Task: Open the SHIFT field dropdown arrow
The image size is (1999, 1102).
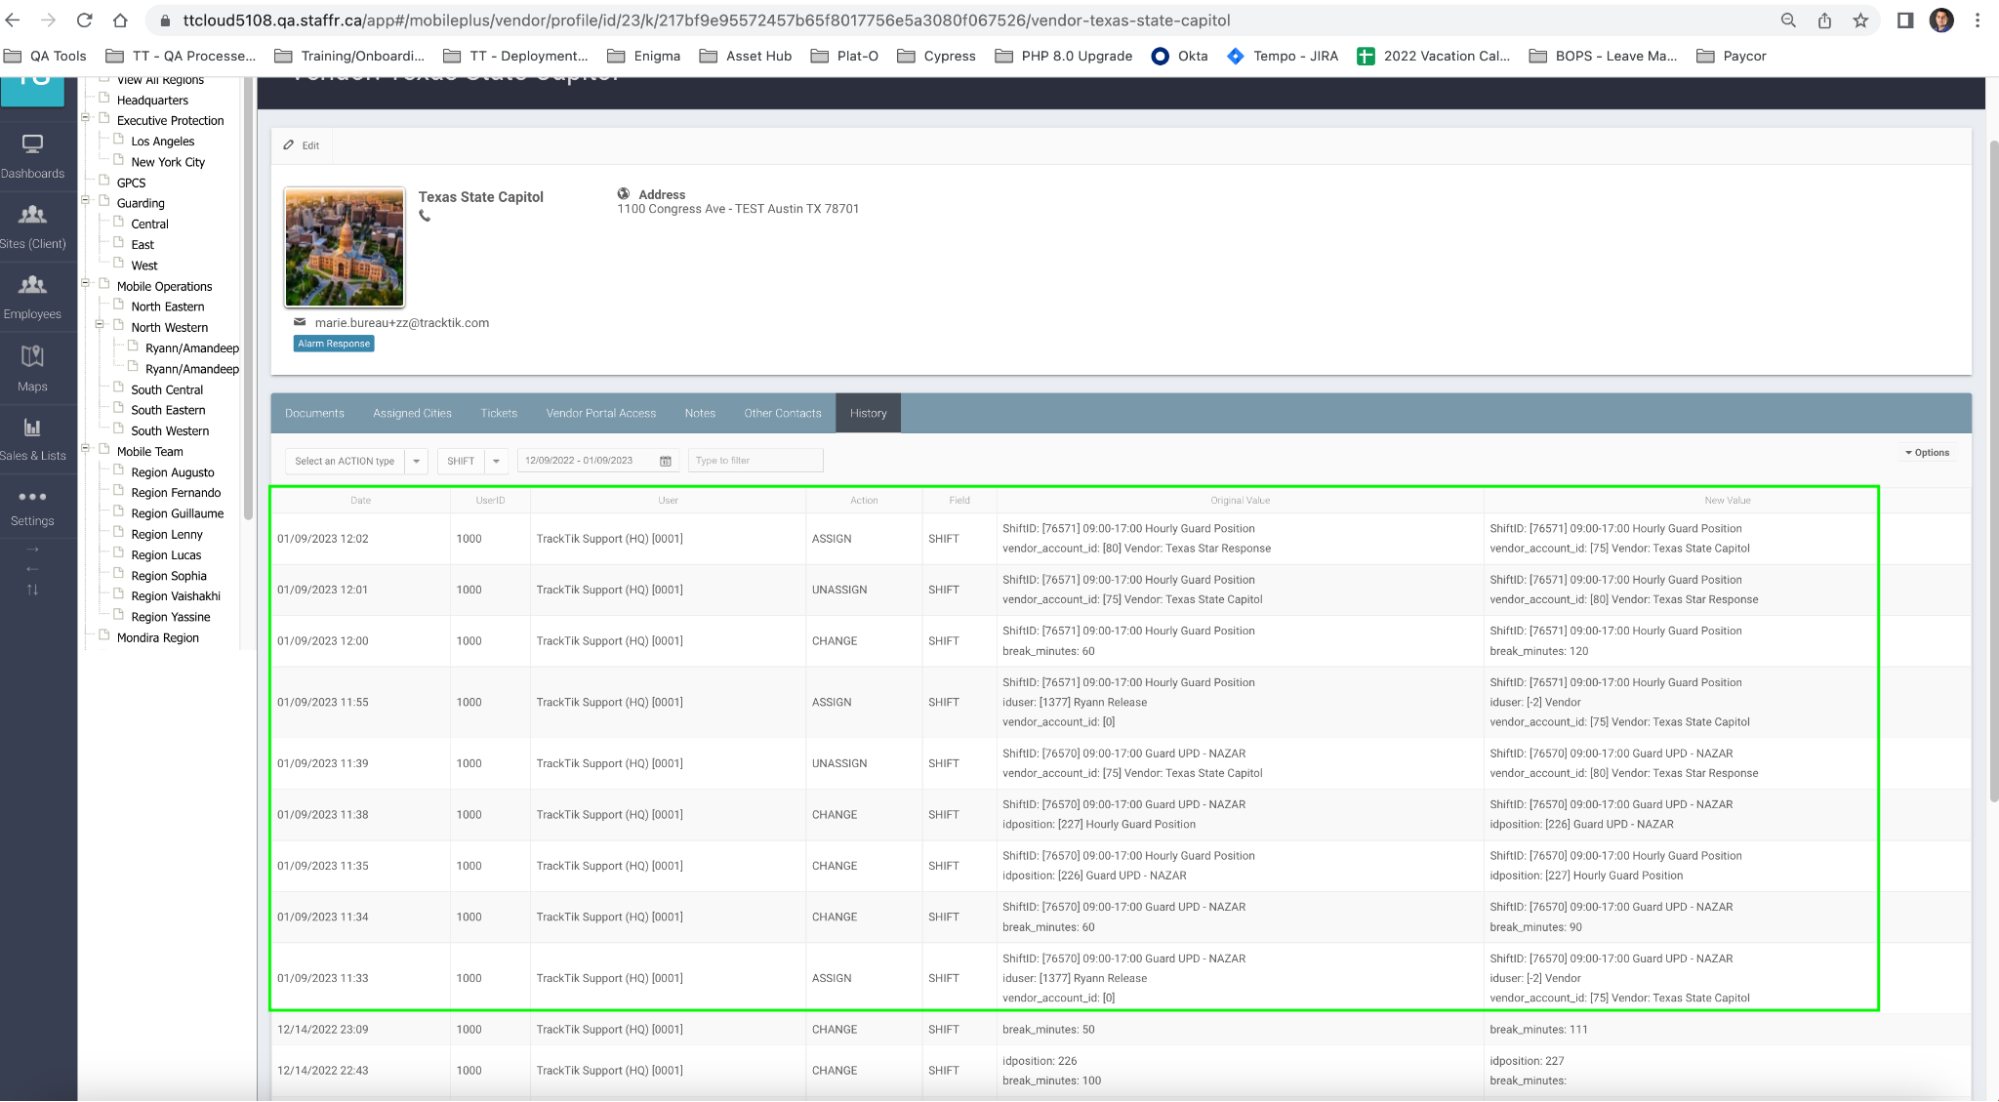Action: [x=496, y=461]
